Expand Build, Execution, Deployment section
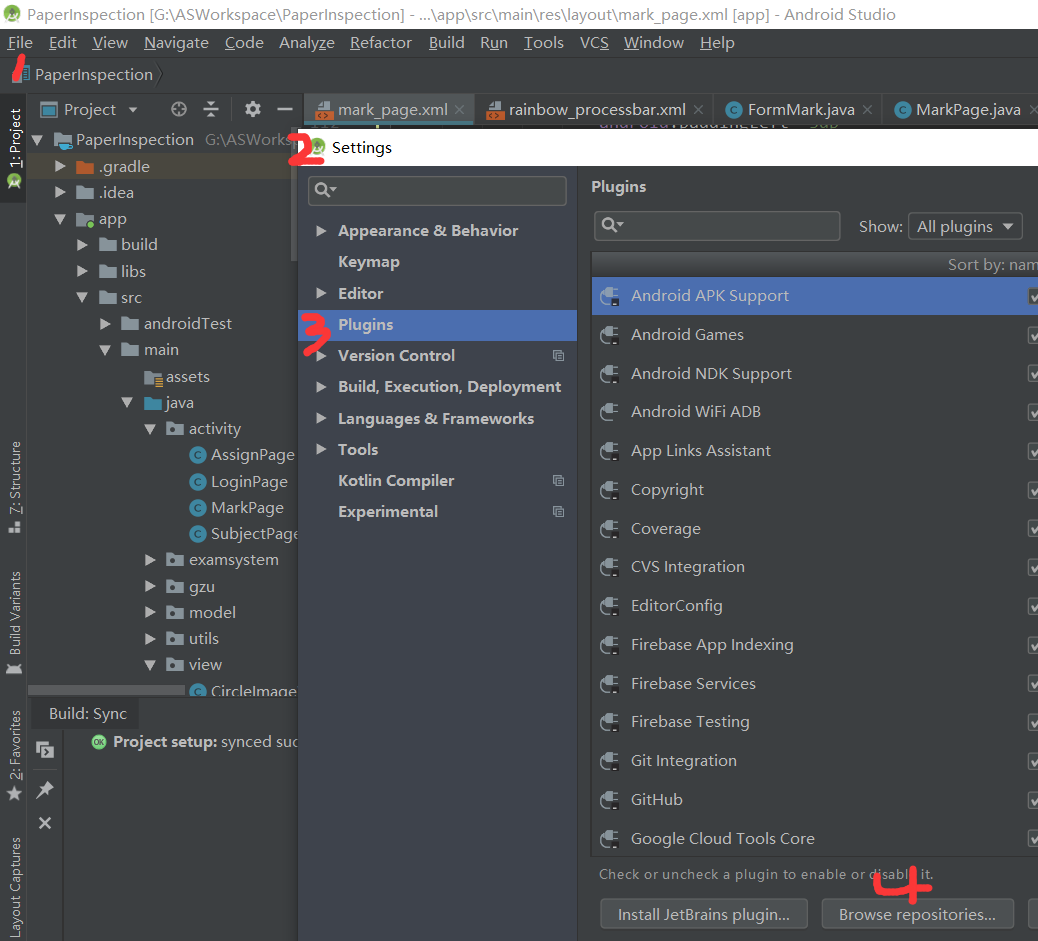This screenshot has height=941, width=1038. (321, 387)
